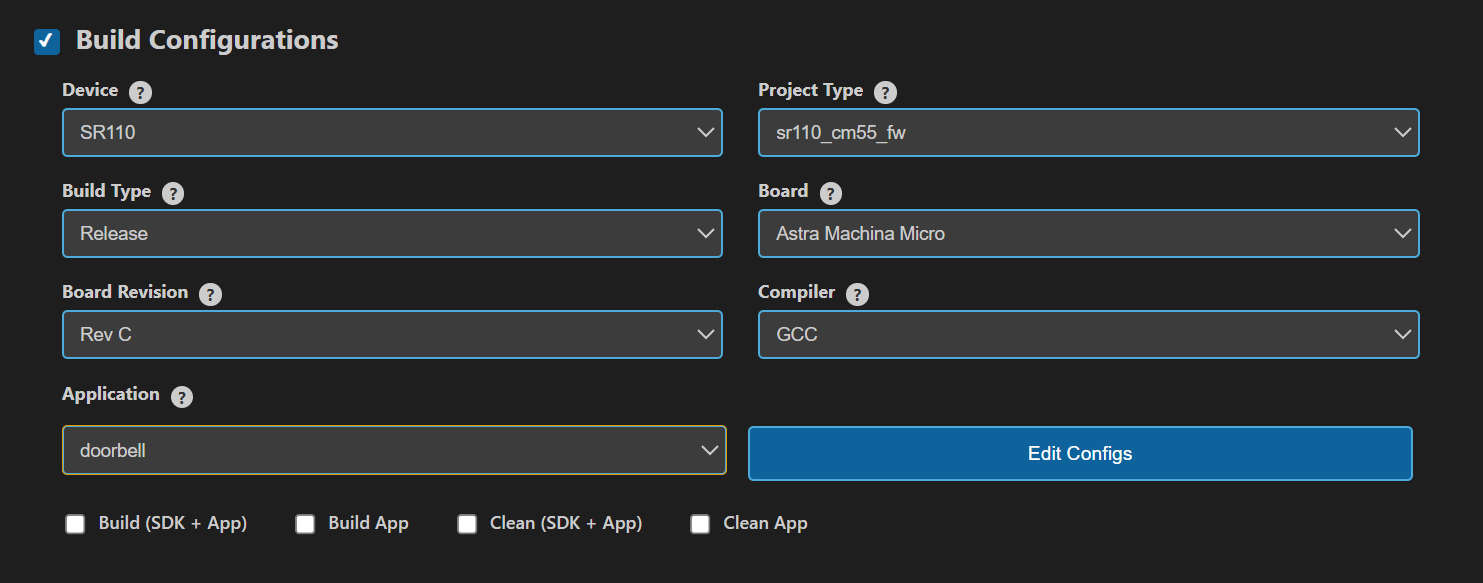Enable the Build (SDK + App) checkbox
Screen dimensions: 1483x583
tap(75, 523)
